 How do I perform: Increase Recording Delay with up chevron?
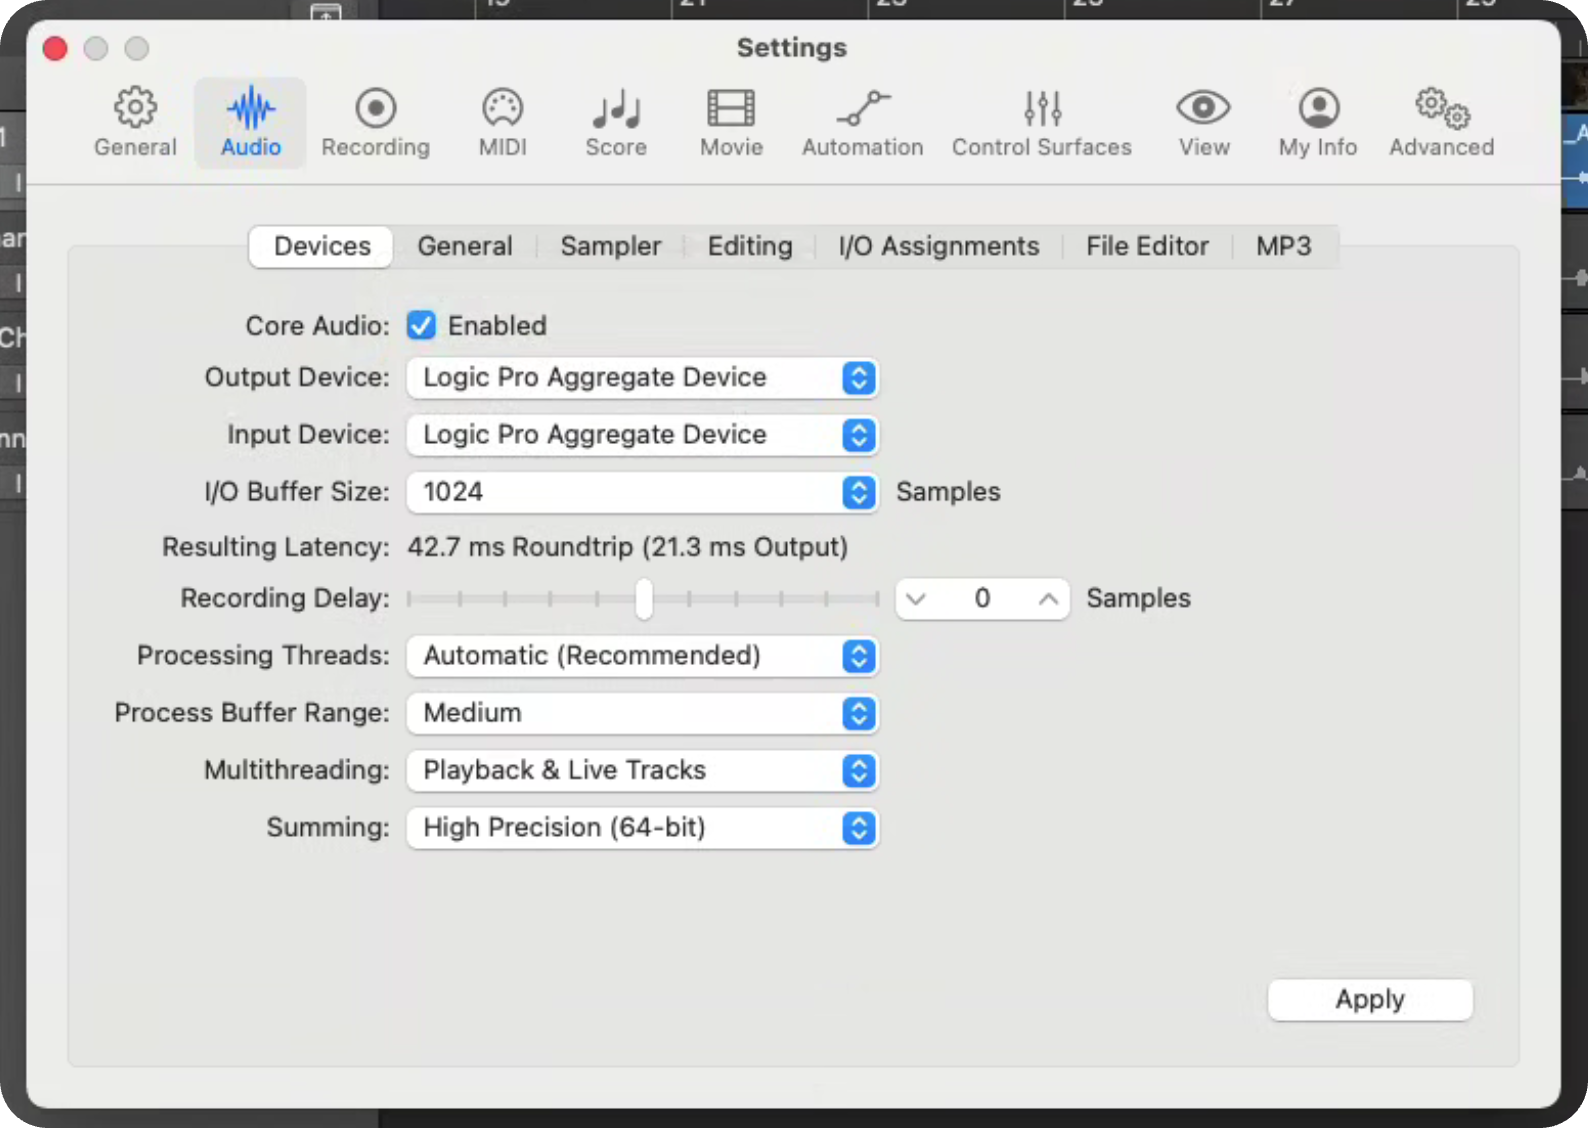coord(1048,599)
